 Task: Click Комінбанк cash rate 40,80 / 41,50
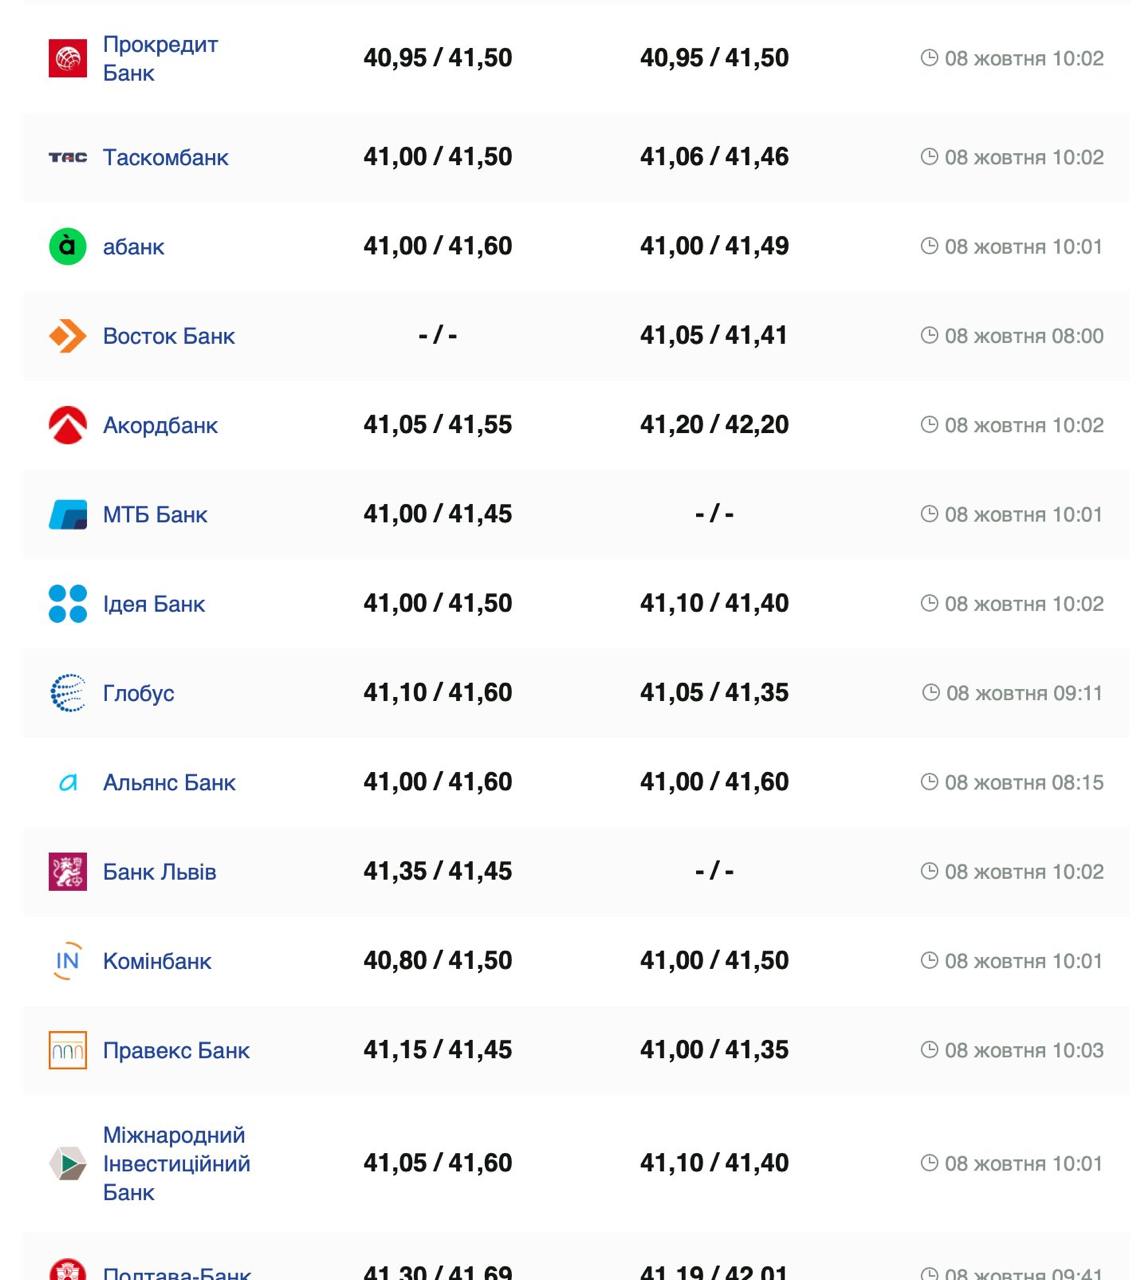[x=438, y=960]
